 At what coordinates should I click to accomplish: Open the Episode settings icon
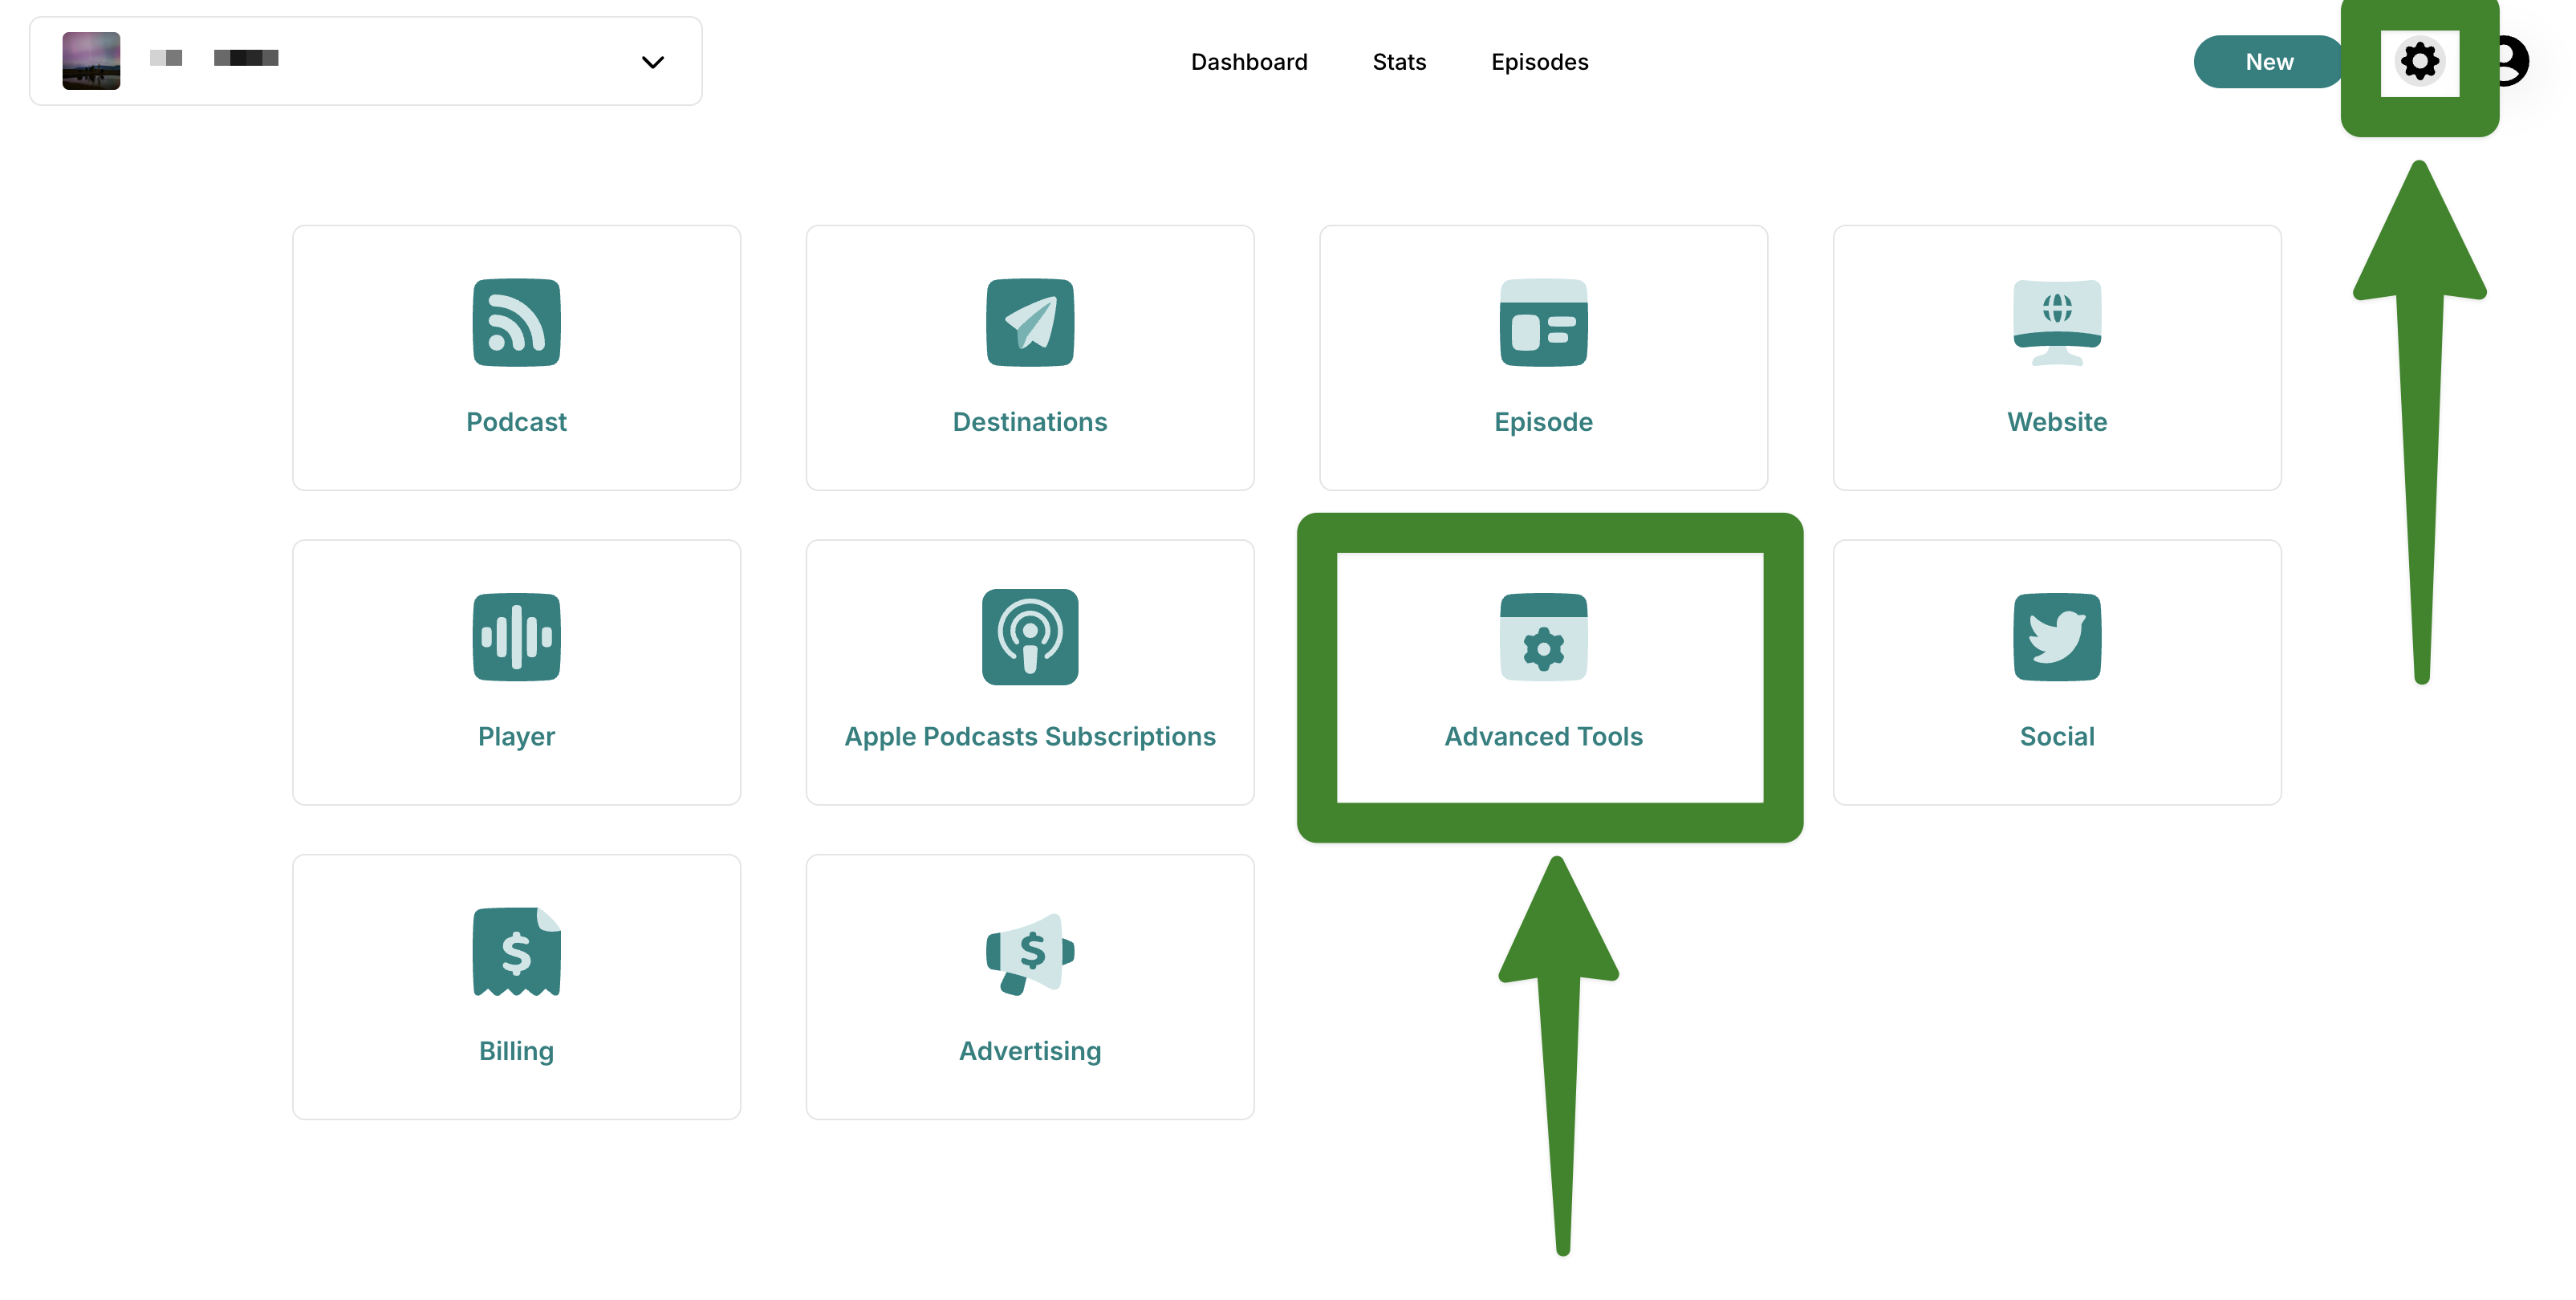click(x=1543, y=322)
